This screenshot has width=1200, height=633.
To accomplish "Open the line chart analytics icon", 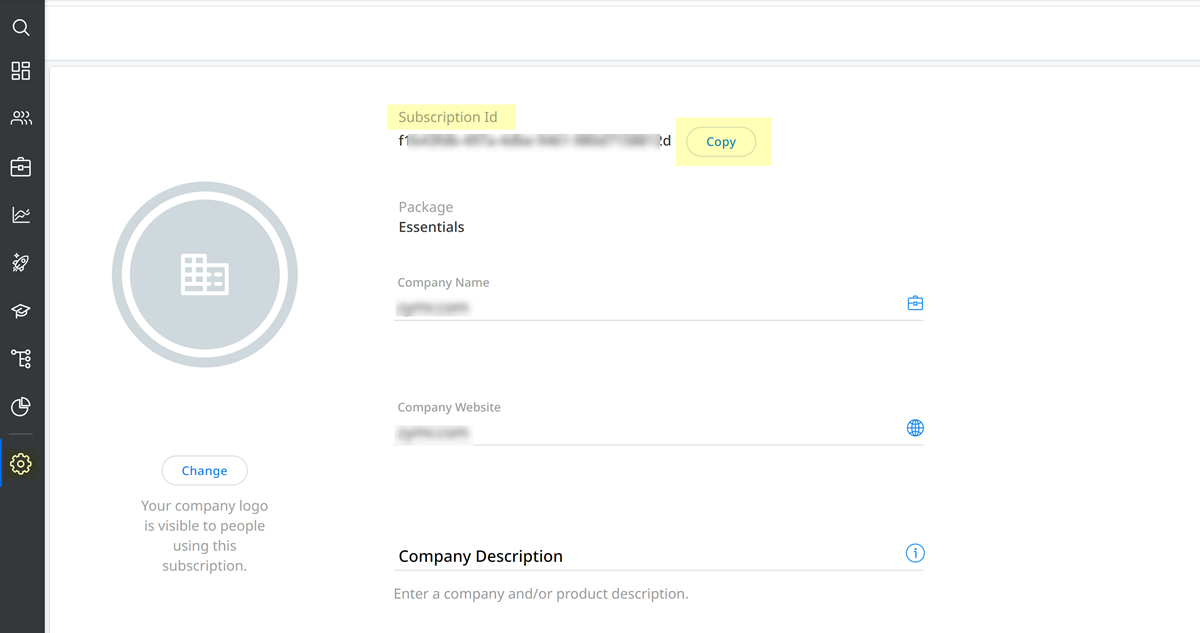I will [21, 215].
